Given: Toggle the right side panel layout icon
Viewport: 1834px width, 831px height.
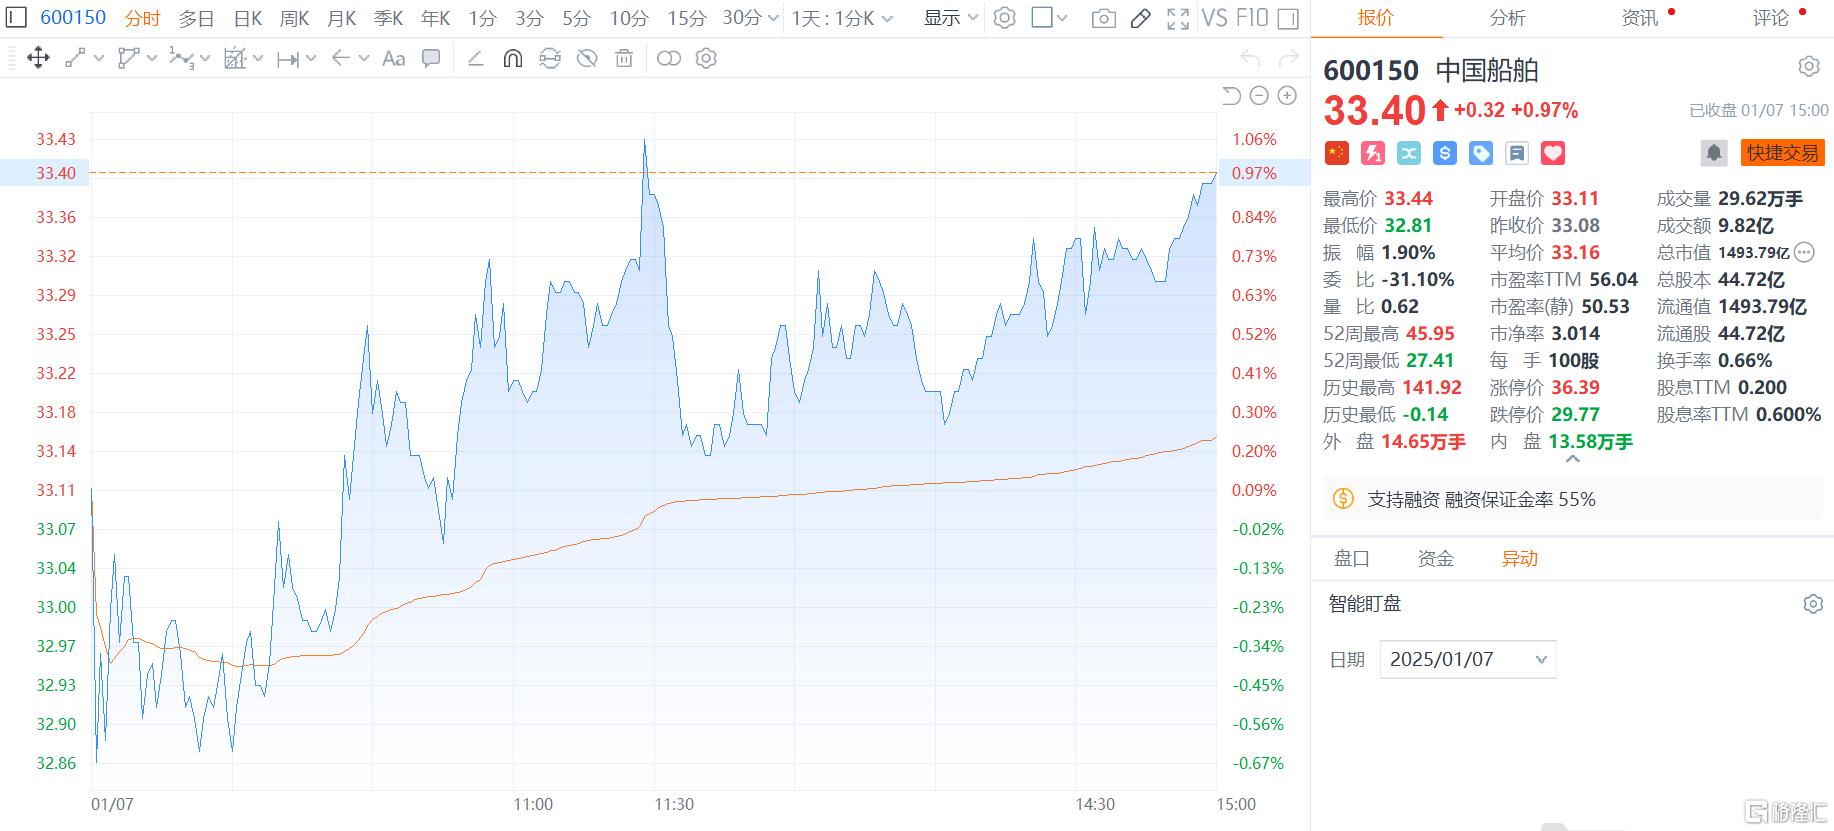Looking at the screenshot, I should (1289, 18).
